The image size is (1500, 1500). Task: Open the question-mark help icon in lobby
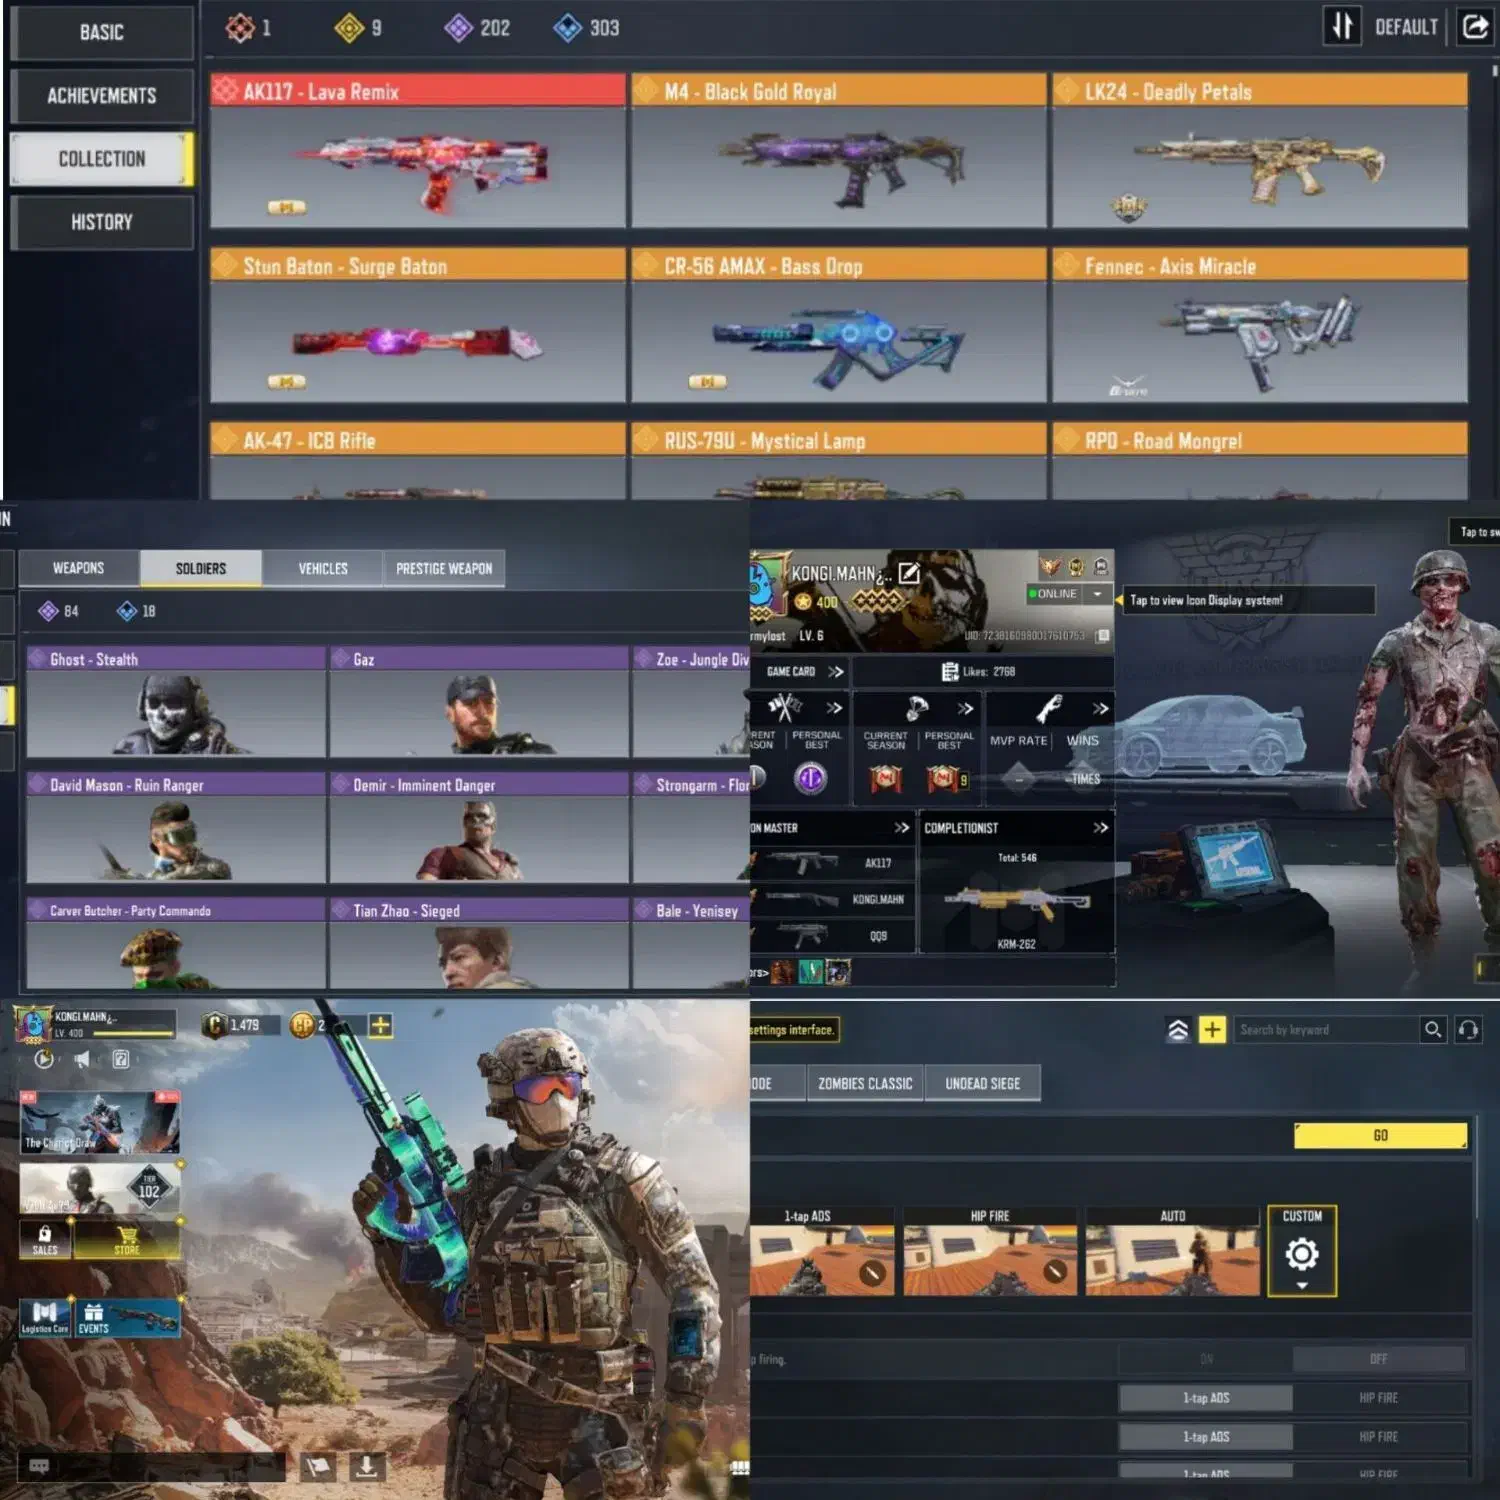[121, 1059]
